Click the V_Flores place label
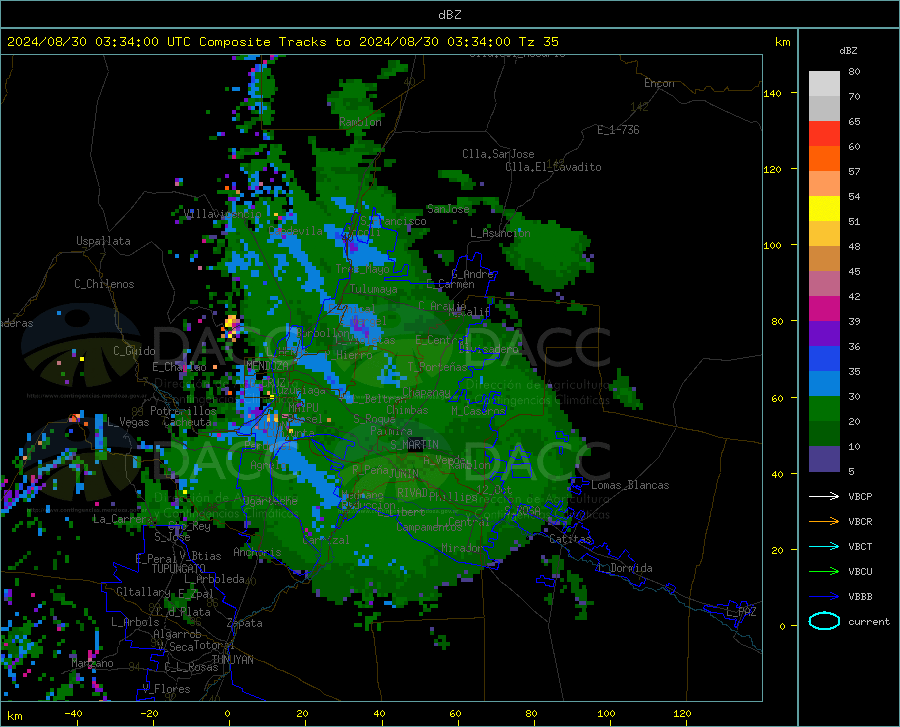The width and height of the screenshot is (900, 727). [x=166, y=689]
